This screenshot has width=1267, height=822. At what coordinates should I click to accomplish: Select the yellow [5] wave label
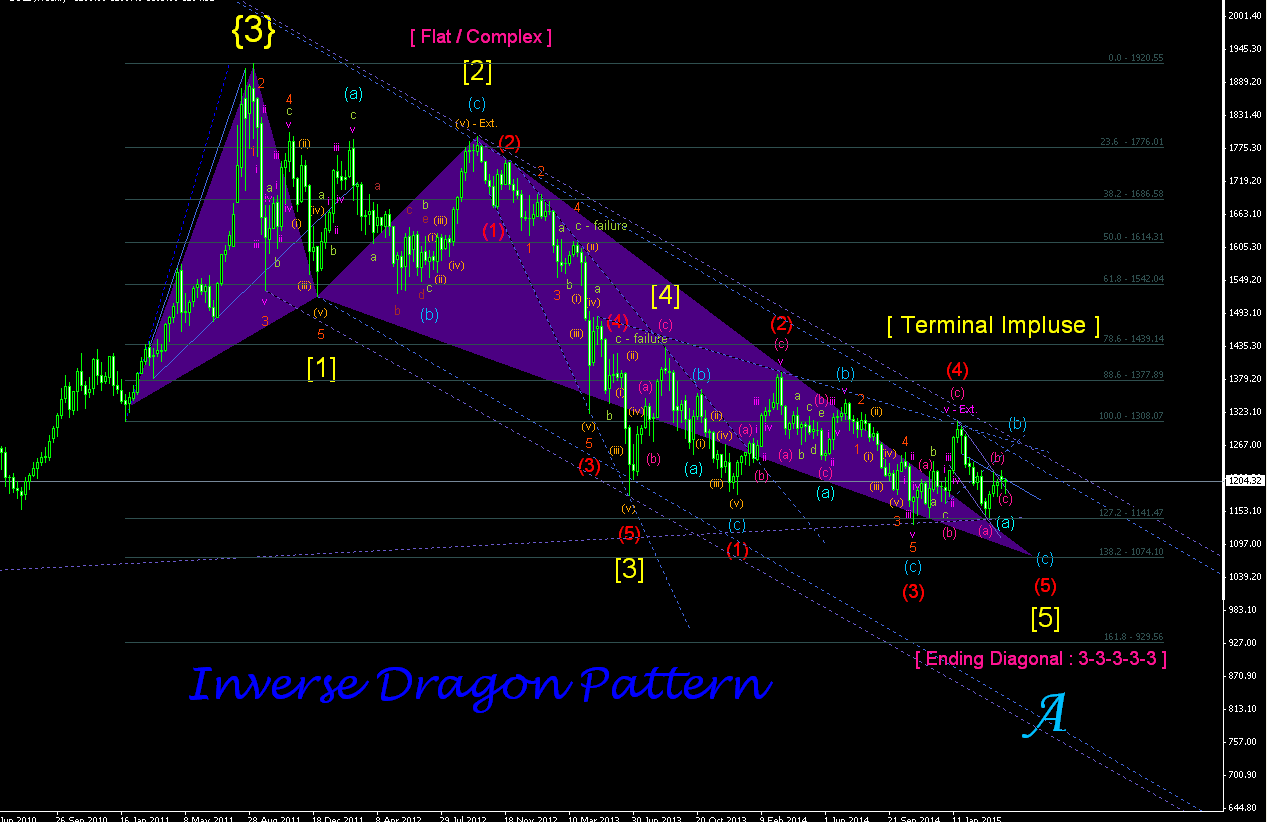(1045, 618)
